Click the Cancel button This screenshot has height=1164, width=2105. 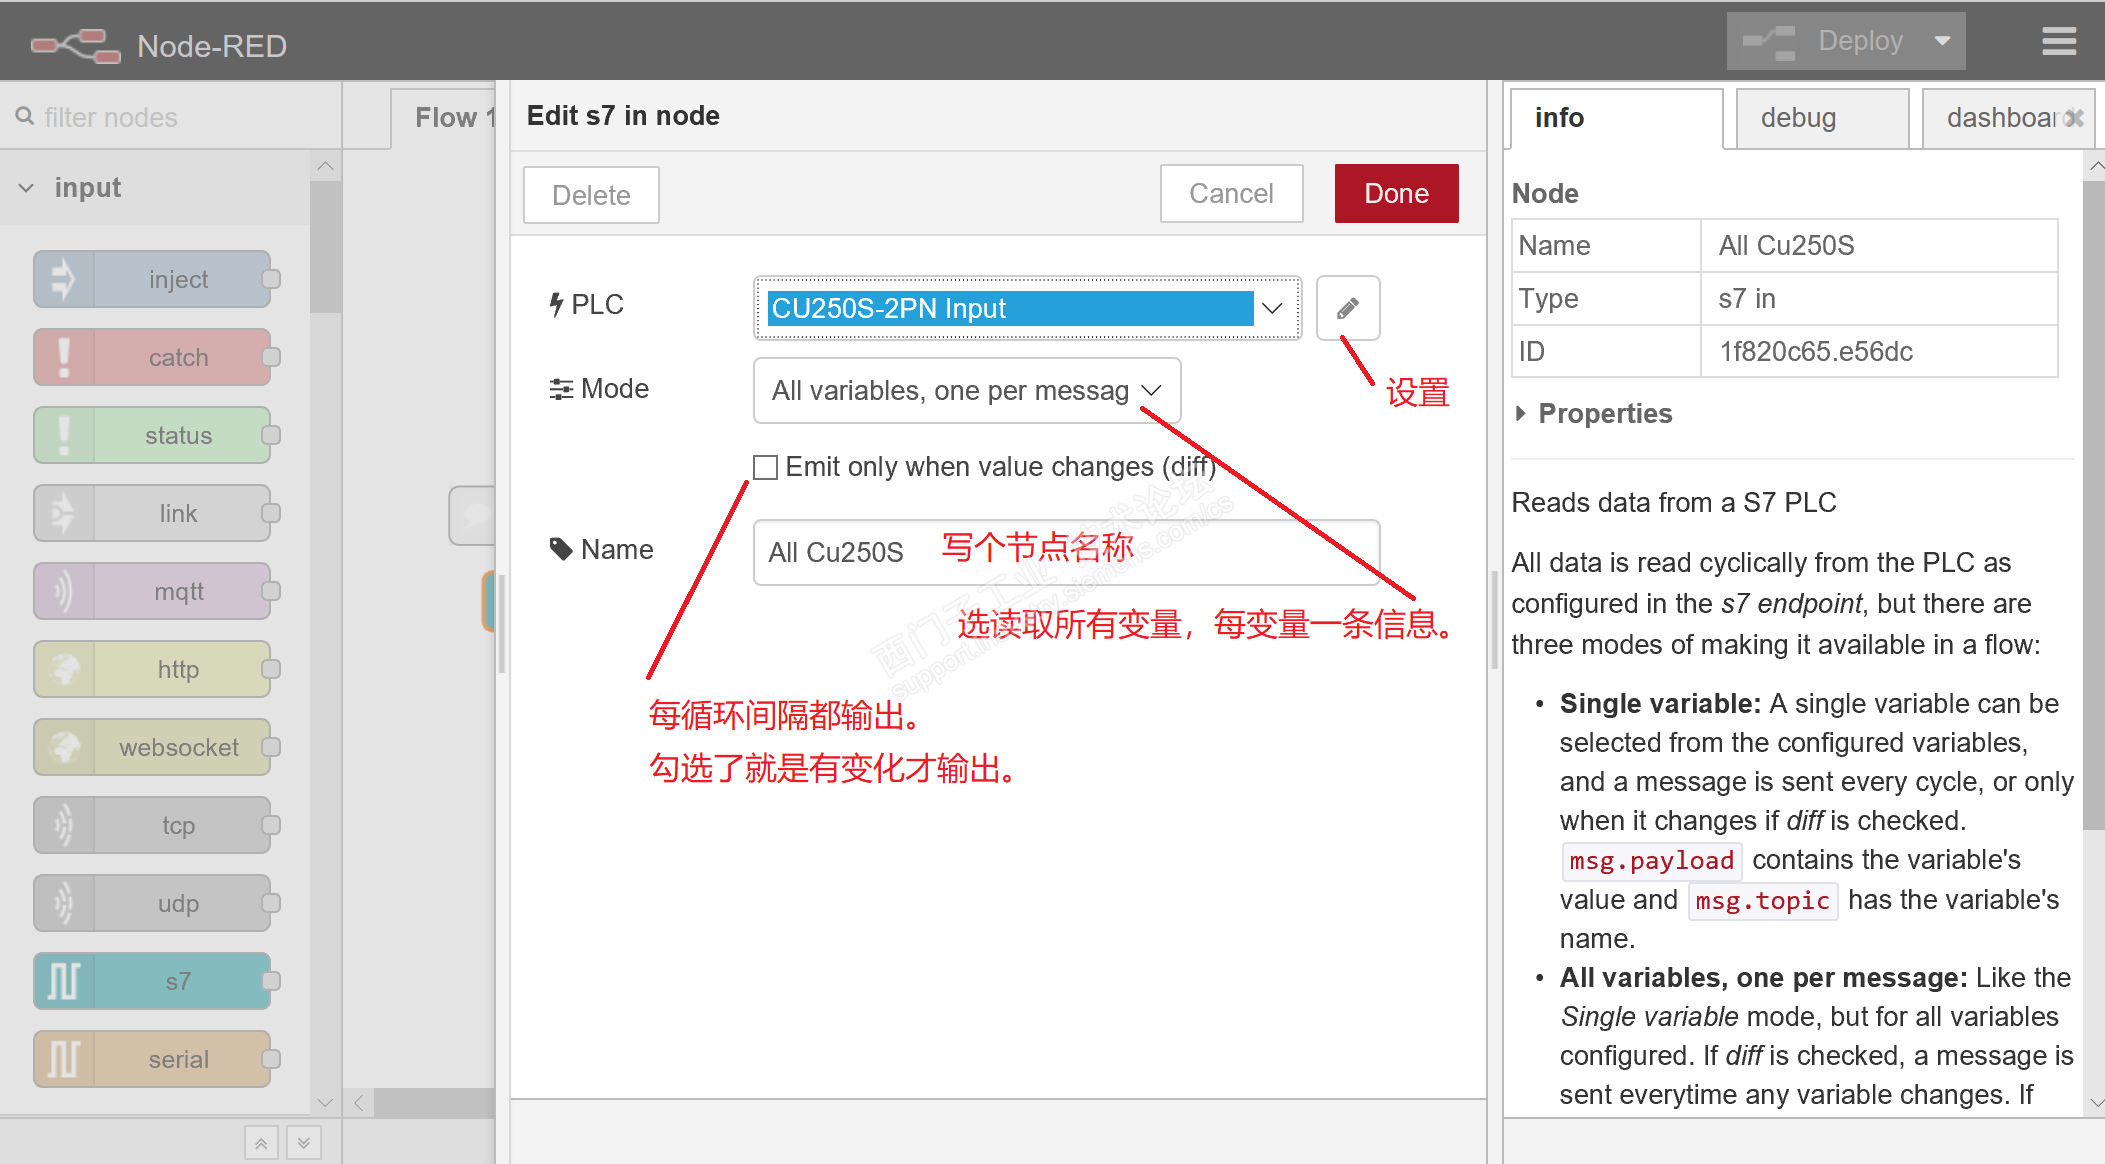pos(1230,194)
